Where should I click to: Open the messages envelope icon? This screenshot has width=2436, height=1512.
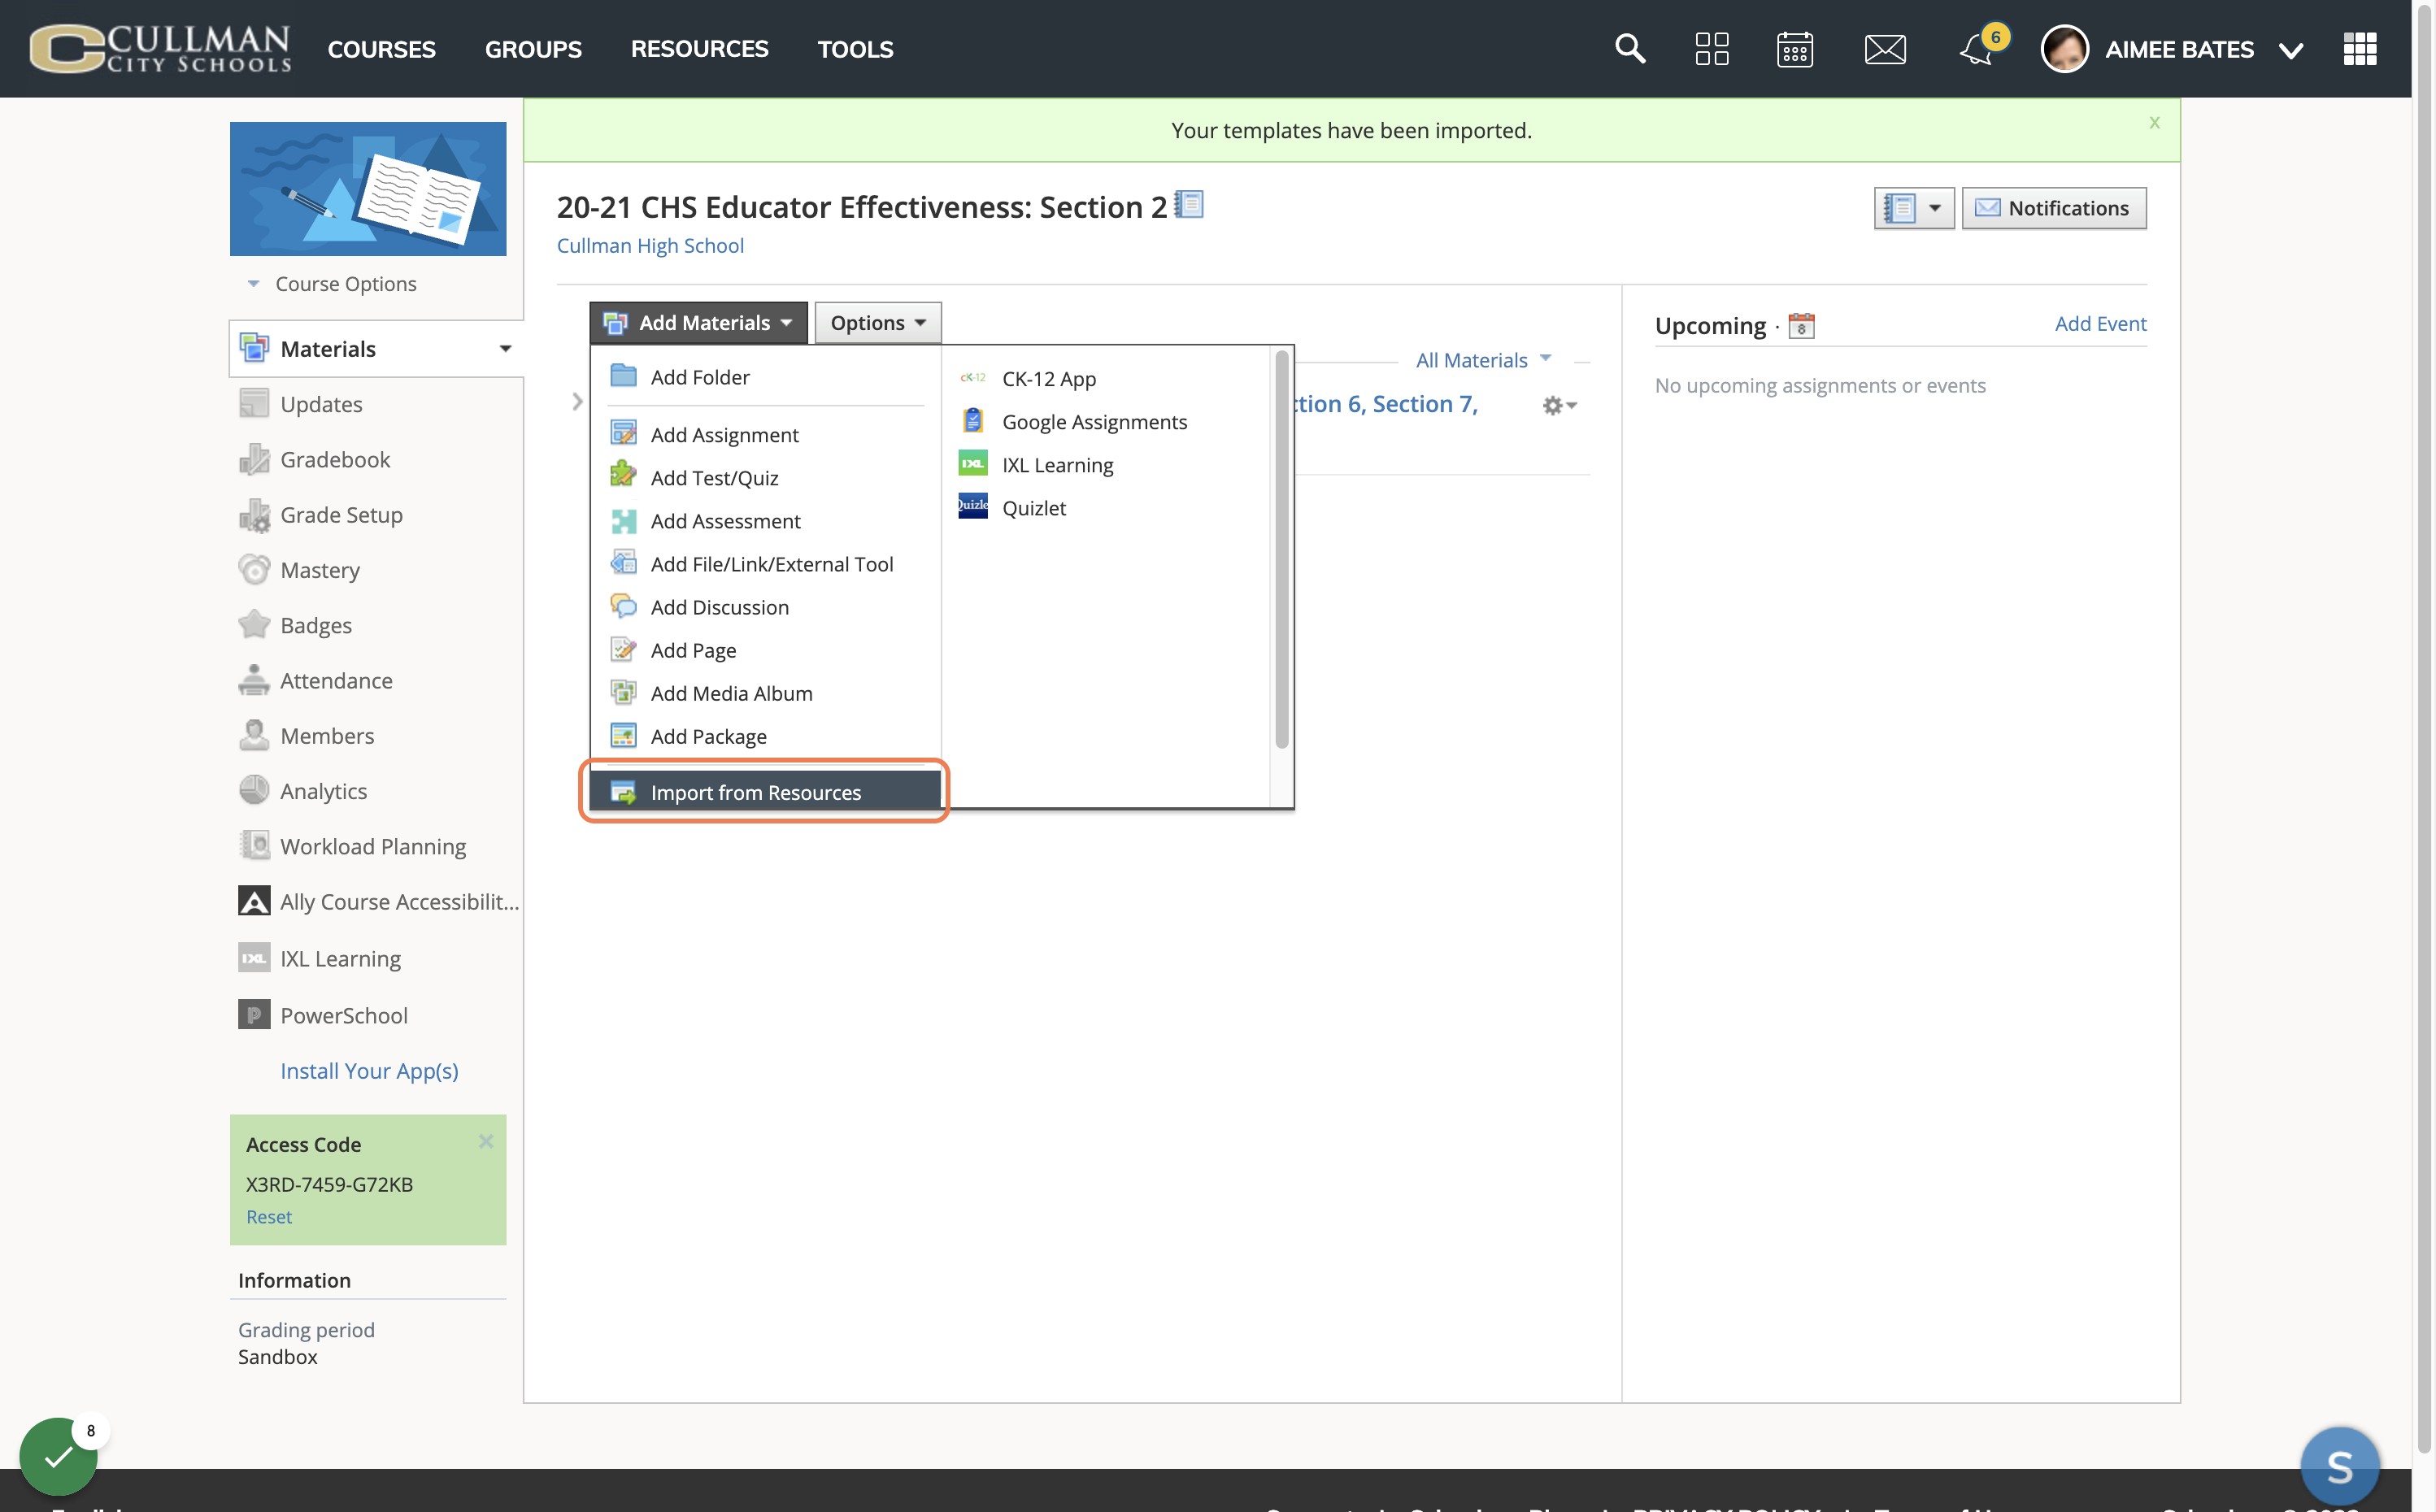point(1885,49)
